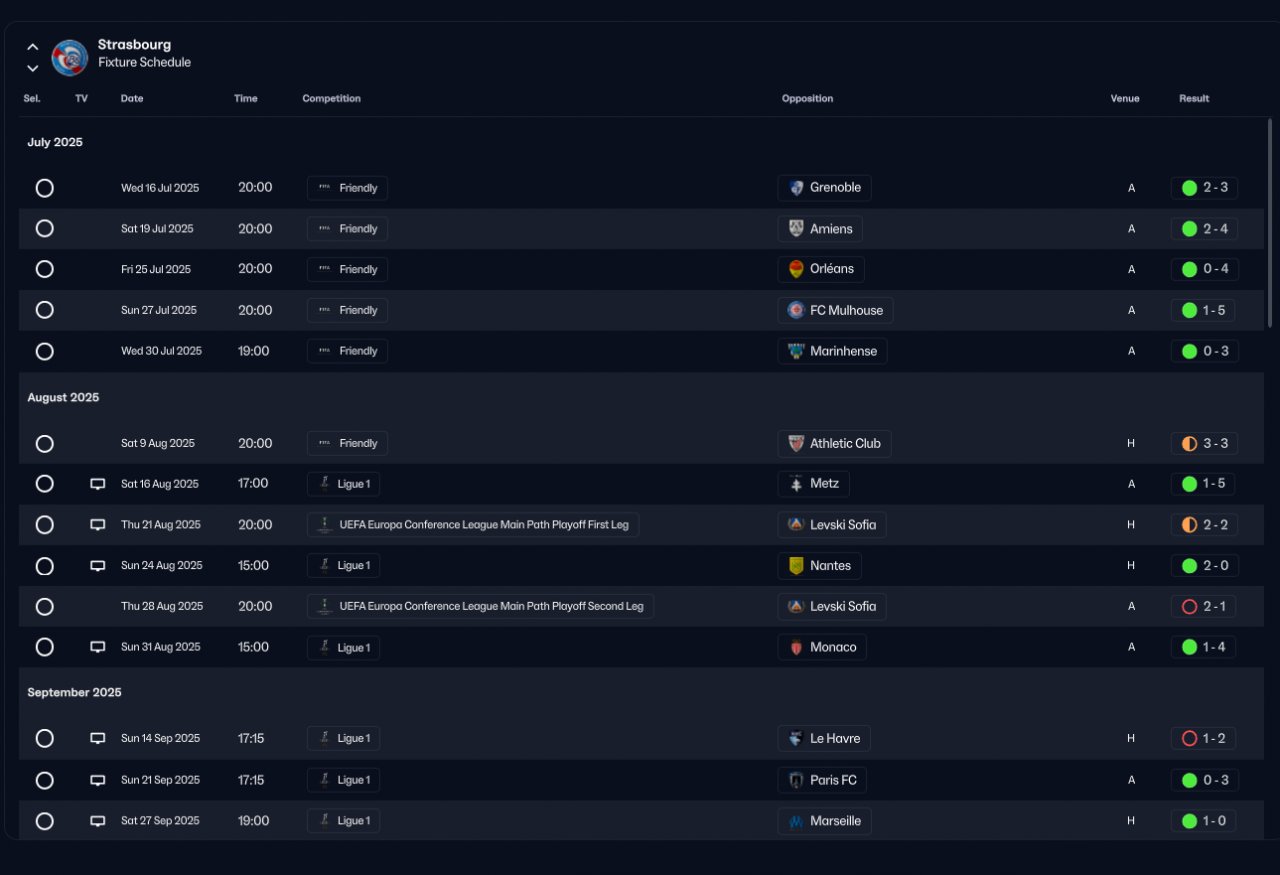Open the 1 - 4 result against Monaco
1280x875 pixels.
[x=1203, y=647]
